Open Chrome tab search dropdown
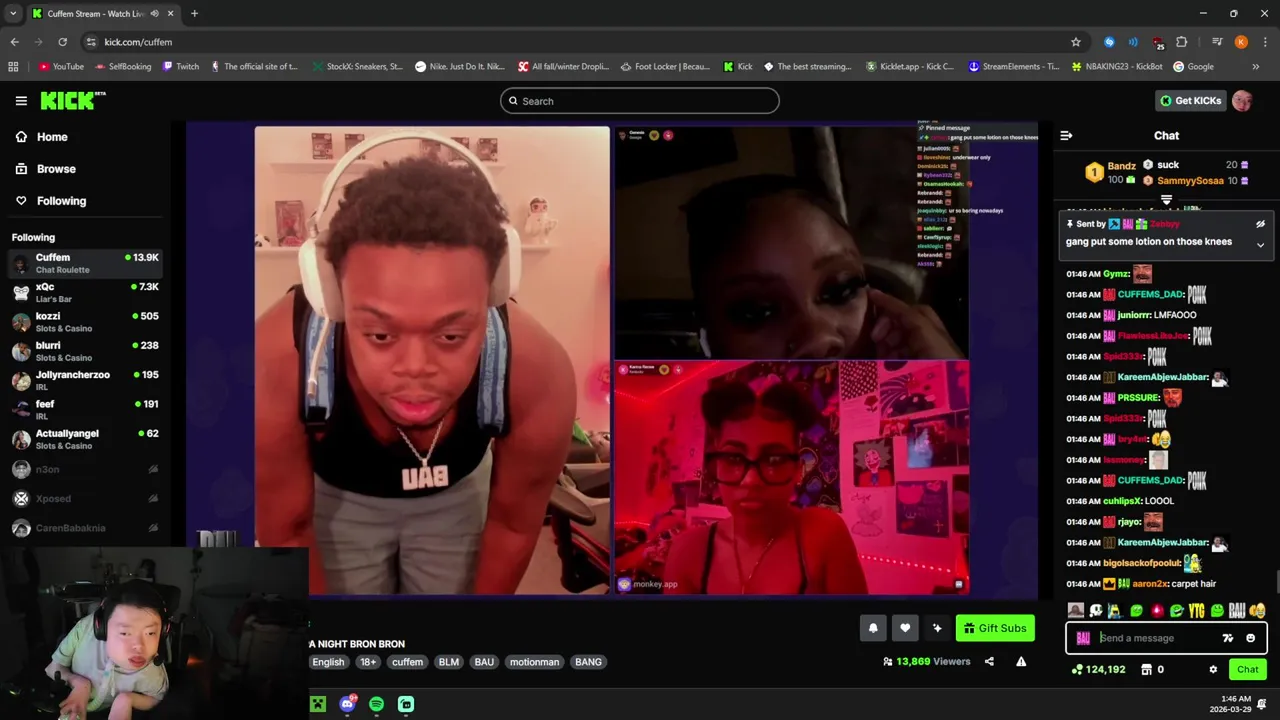The width and height of the screenshot is (1280, 720). [x=12, y=14]
